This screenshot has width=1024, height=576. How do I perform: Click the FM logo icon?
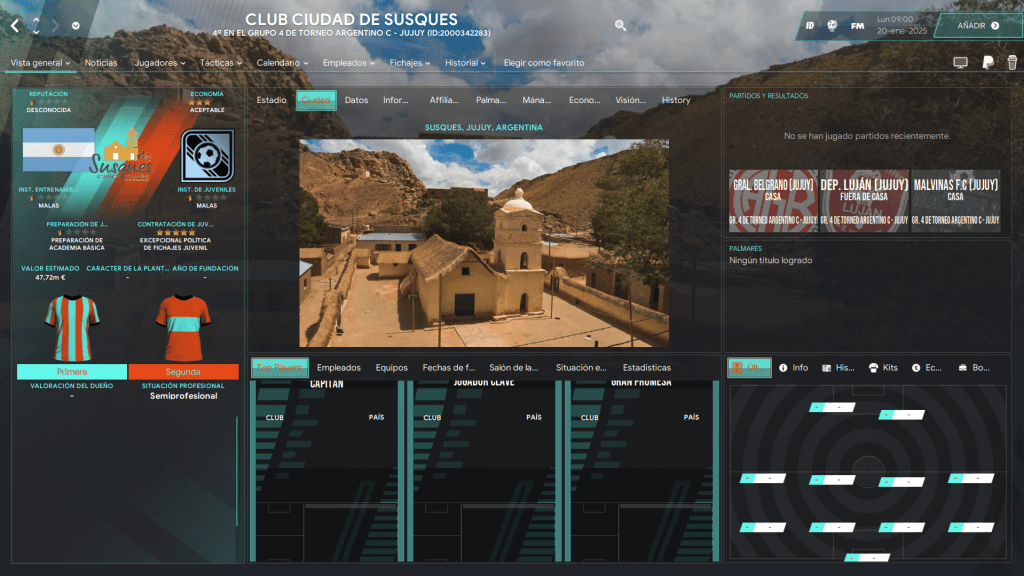(857, 25)
